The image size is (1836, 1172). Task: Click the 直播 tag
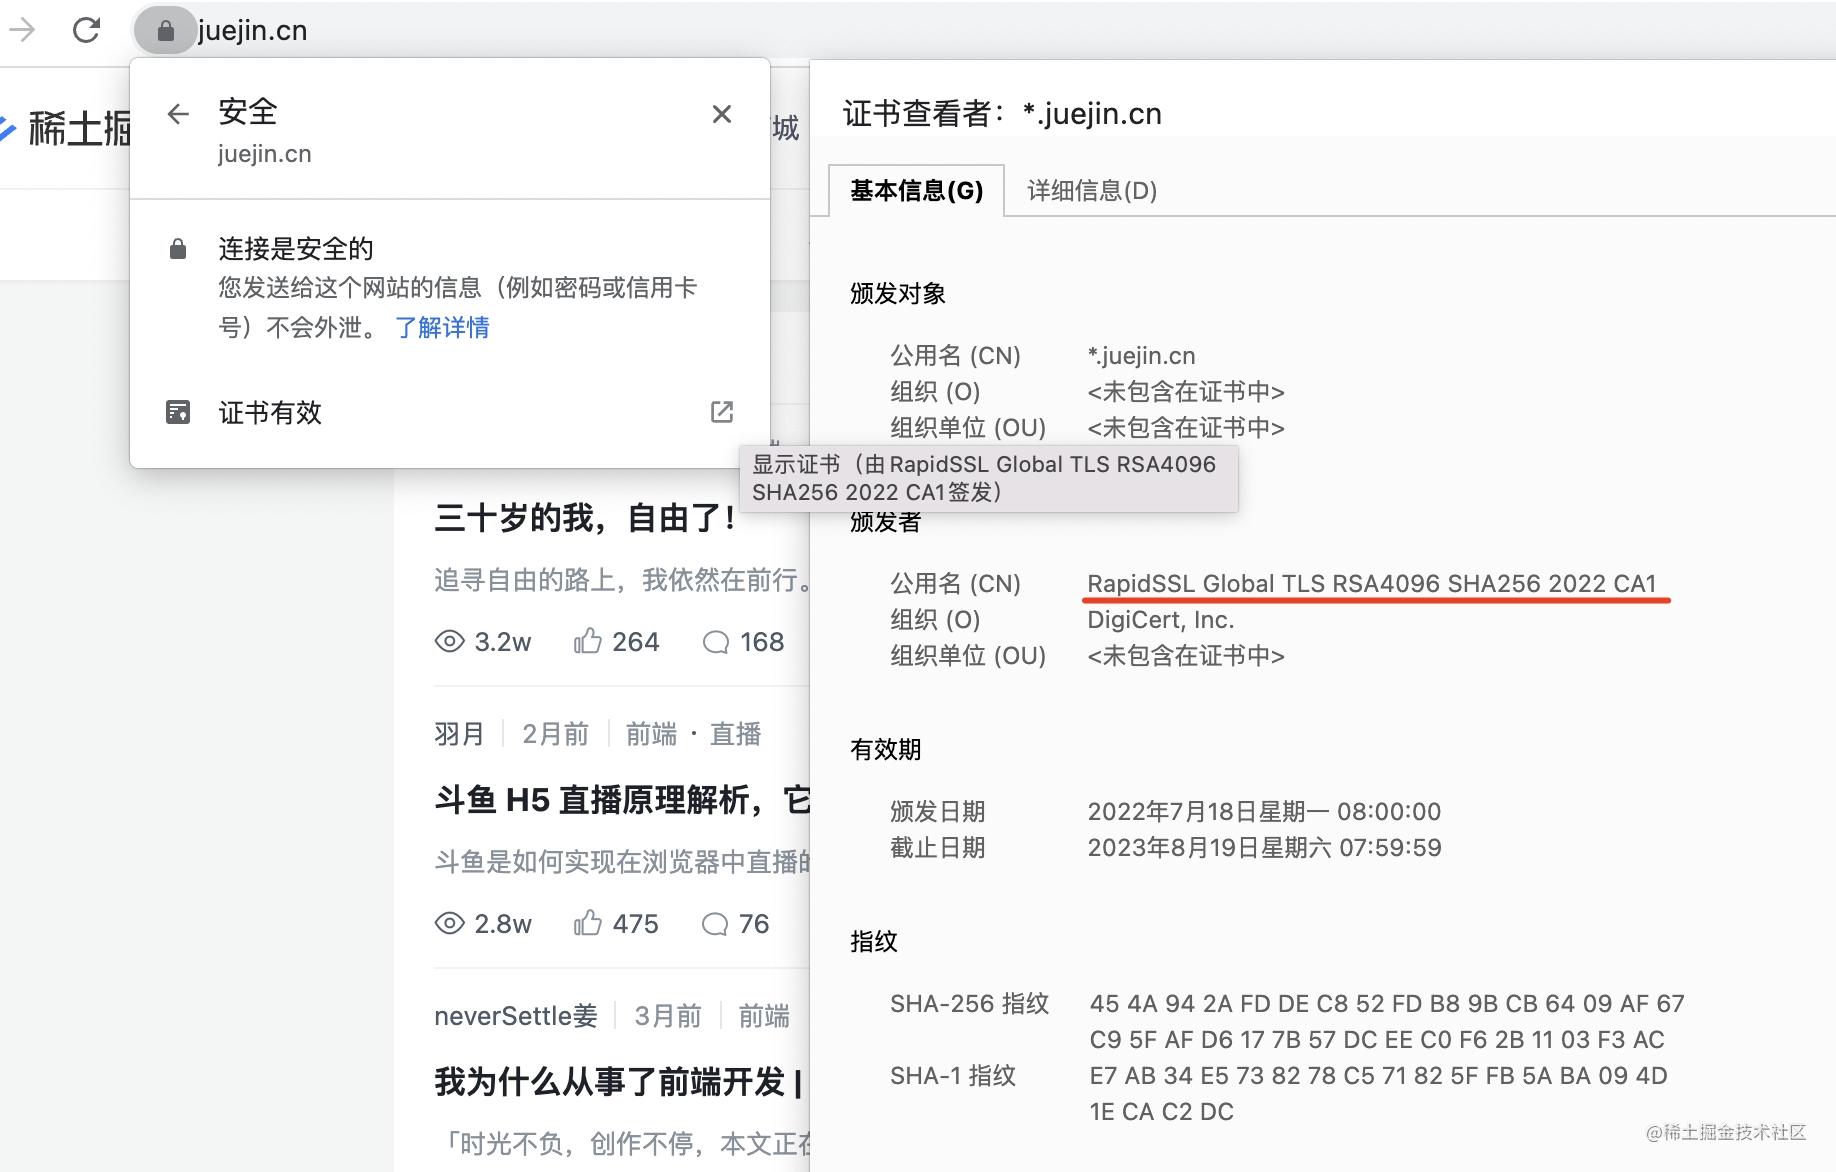(x=736, y=734)
